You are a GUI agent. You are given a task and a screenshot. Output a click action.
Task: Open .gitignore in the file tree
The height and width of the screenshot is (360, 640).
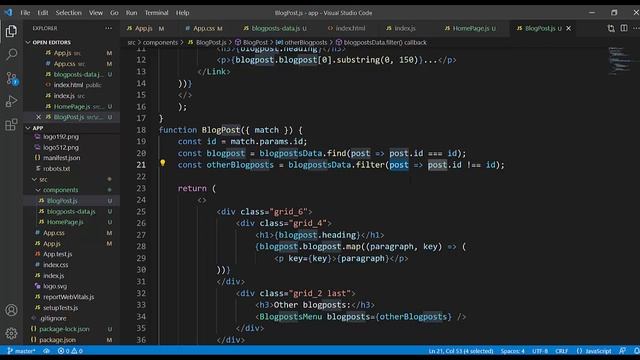[53, 318]
